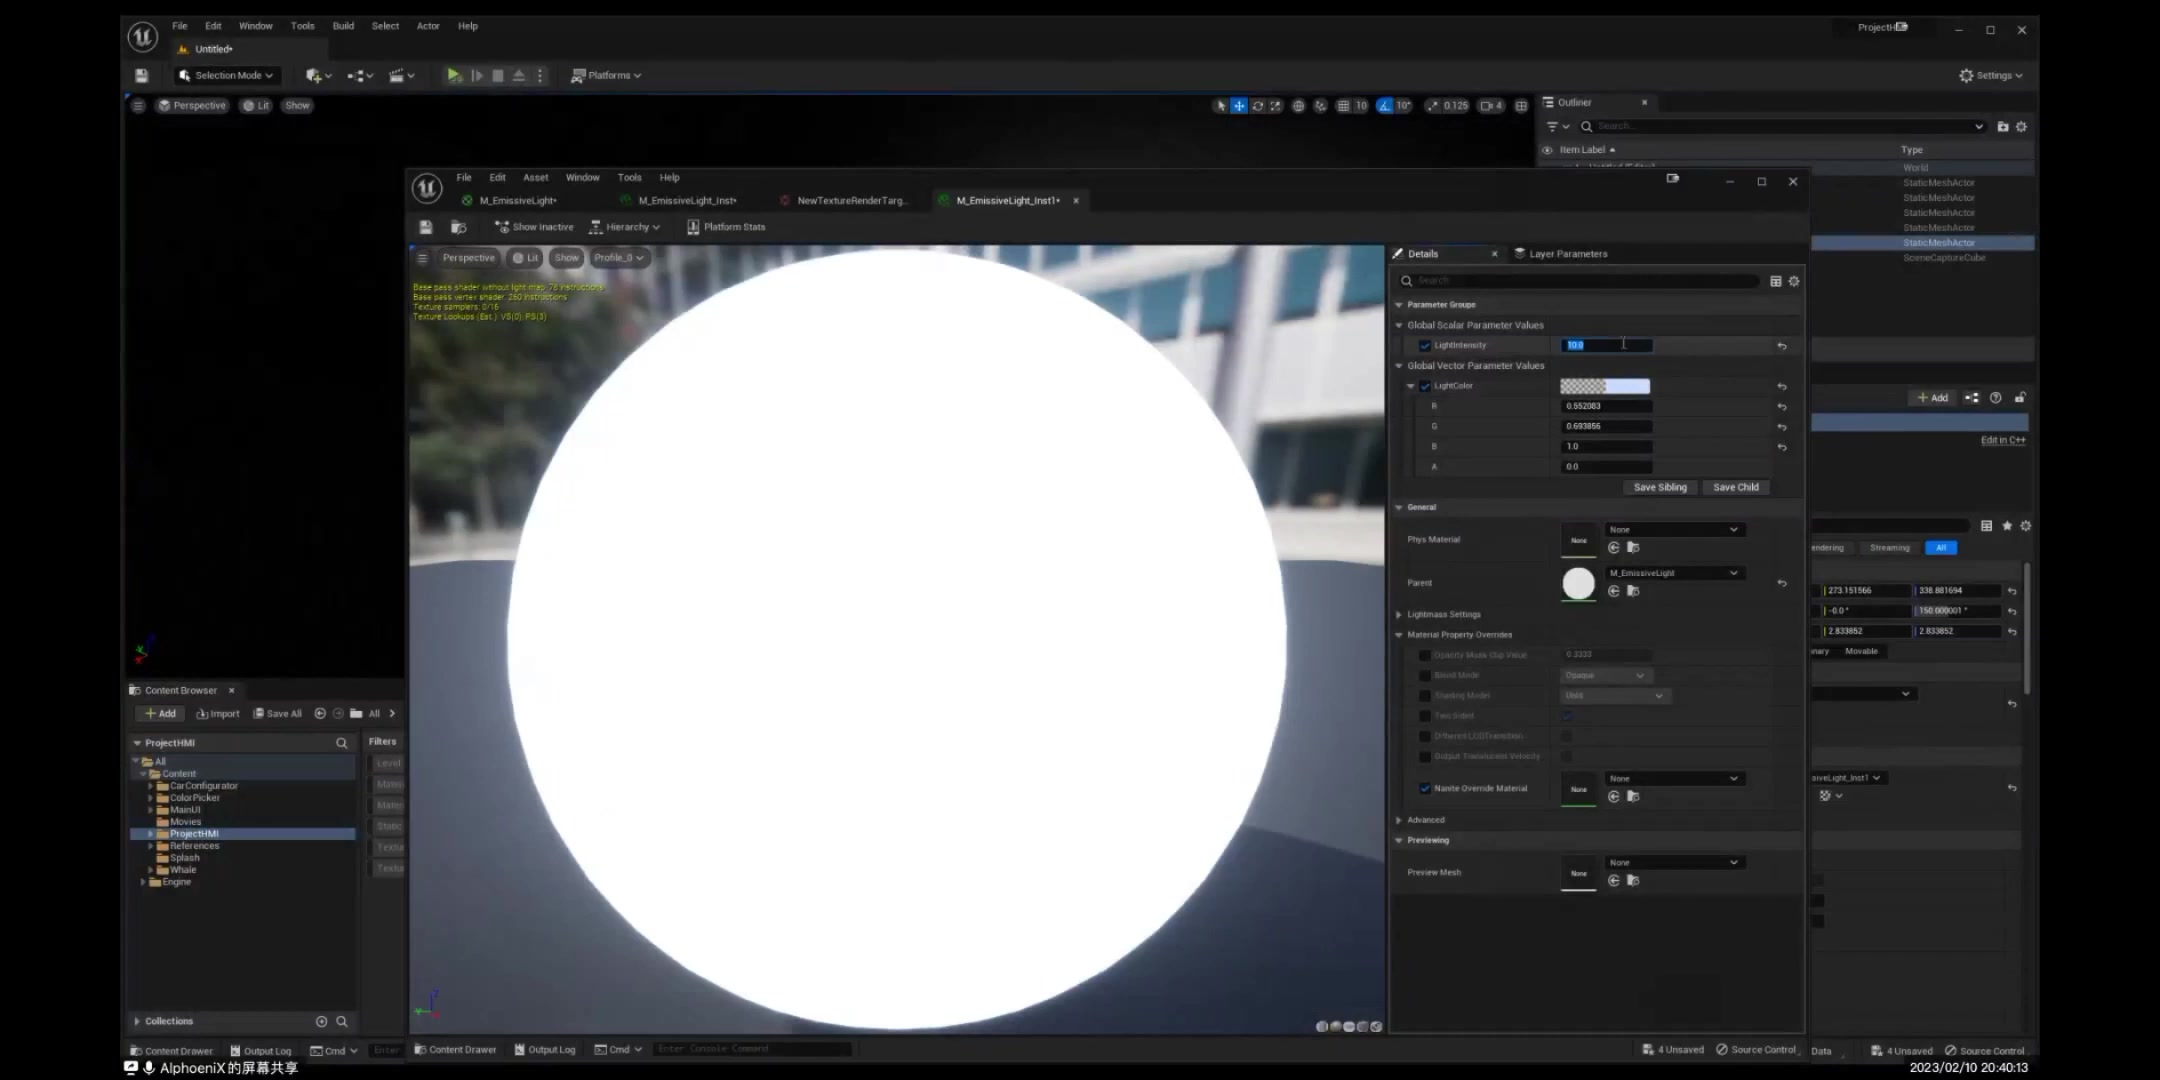Viewport: 2160px width, 1080px height.
Task: Toggle angle snapping in the level viewport
Action: pos(1385,106)
